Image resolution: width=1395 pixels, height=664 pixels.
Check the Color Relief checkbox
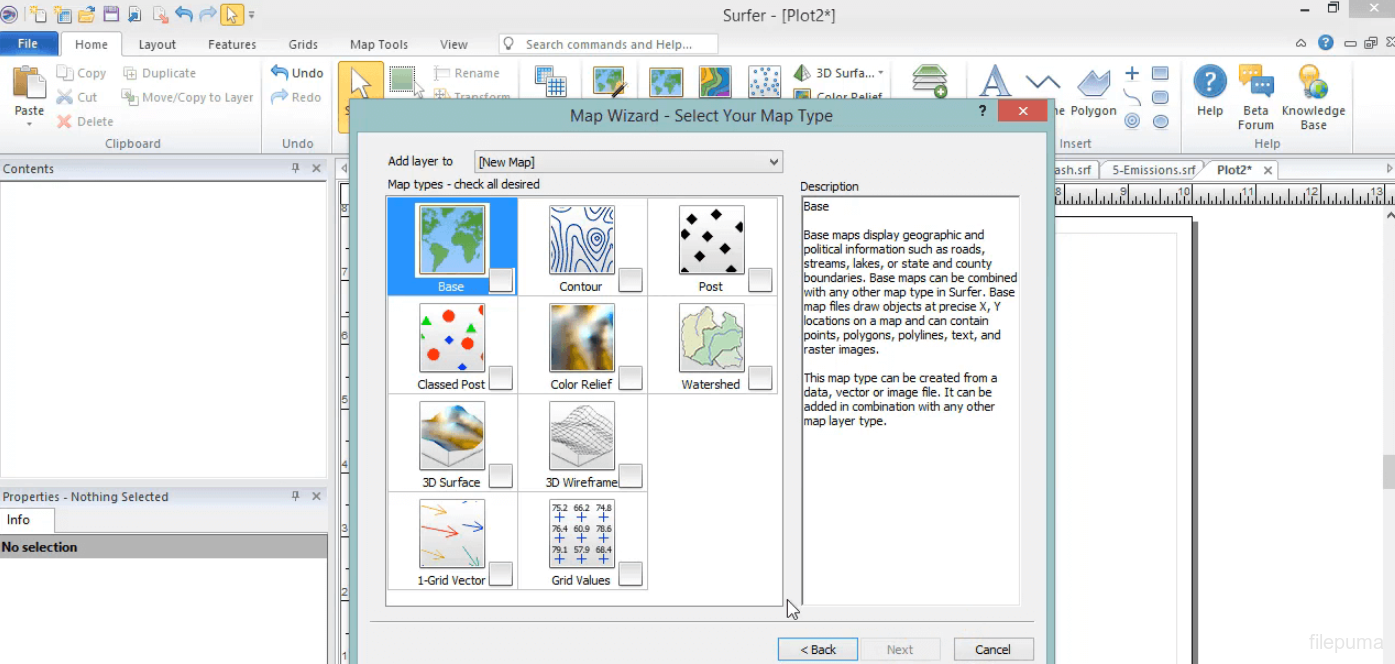click(630, 378)
